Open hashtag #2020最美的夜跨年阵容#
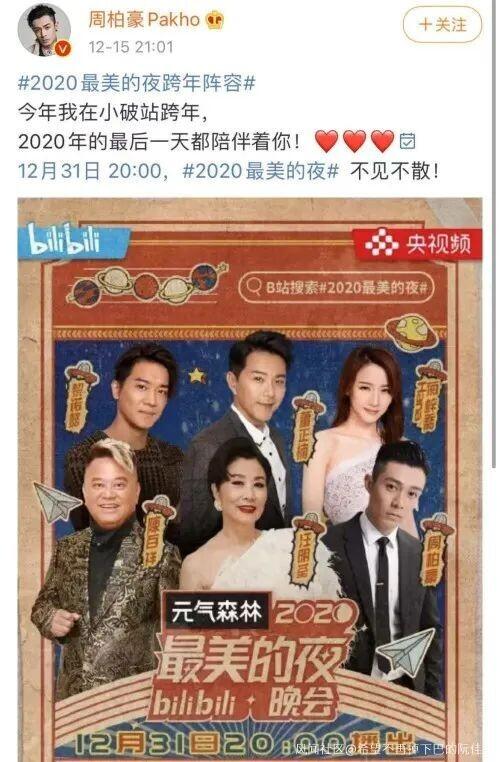500x762 pixels. [137, 84]
